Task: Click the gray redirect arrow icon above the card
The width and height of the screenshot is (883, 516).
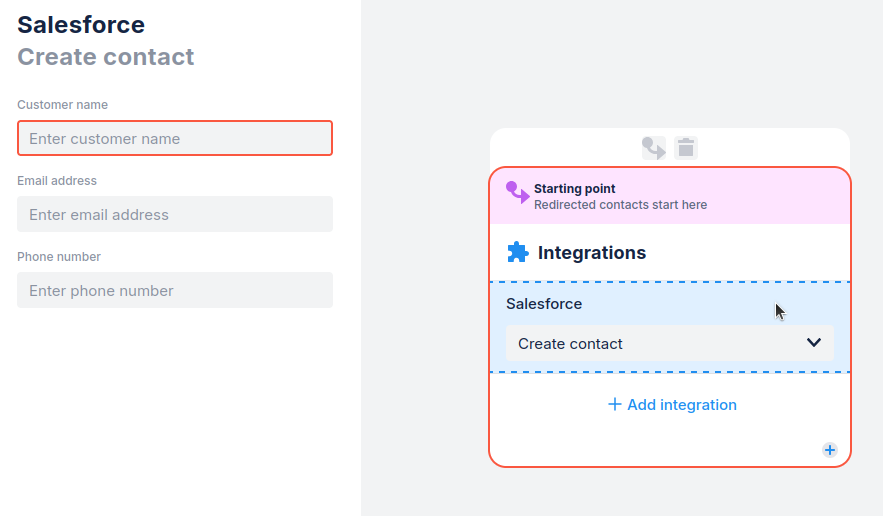Action: coord(654,148)
